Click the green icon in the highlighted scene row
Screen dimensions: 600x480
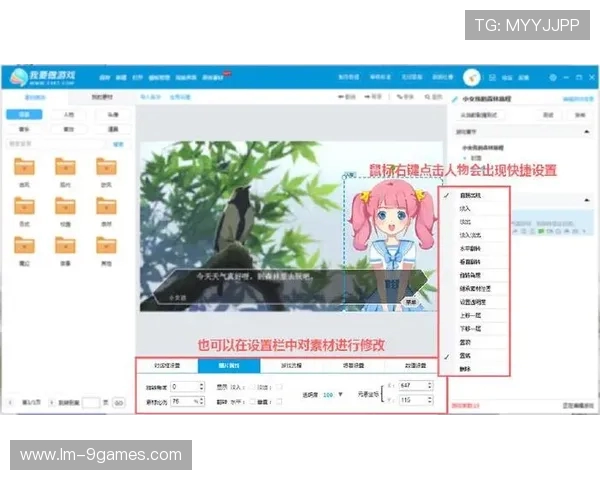(541, 231)
